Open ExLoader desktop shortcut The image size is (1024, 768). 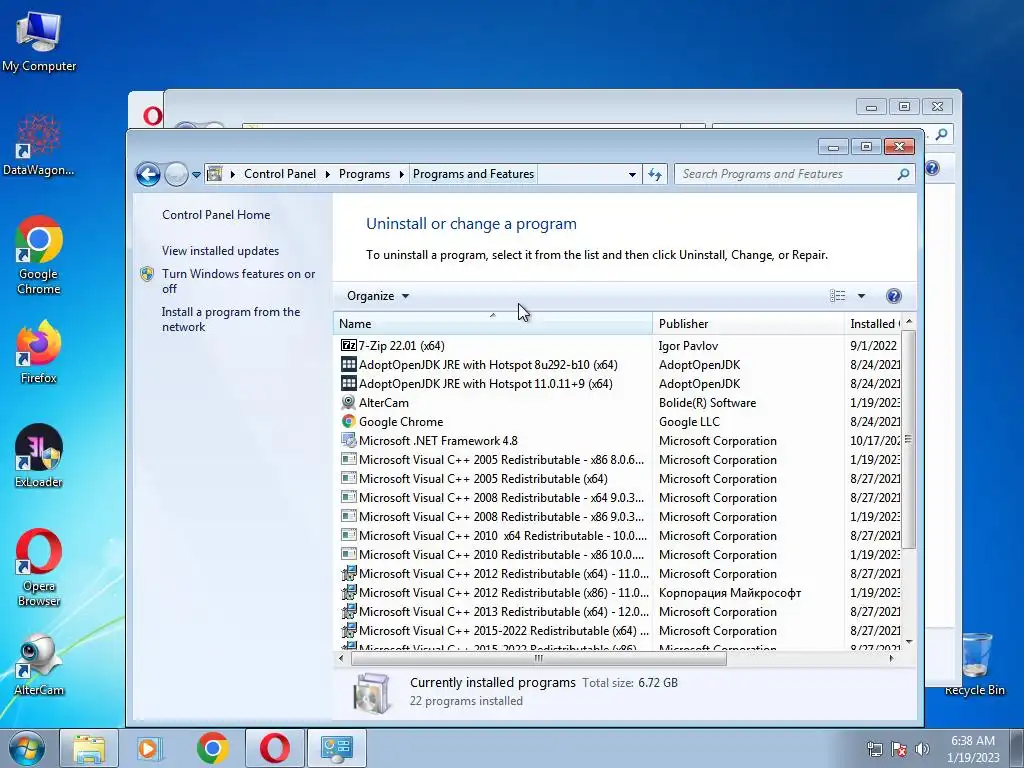pos(39,456)
